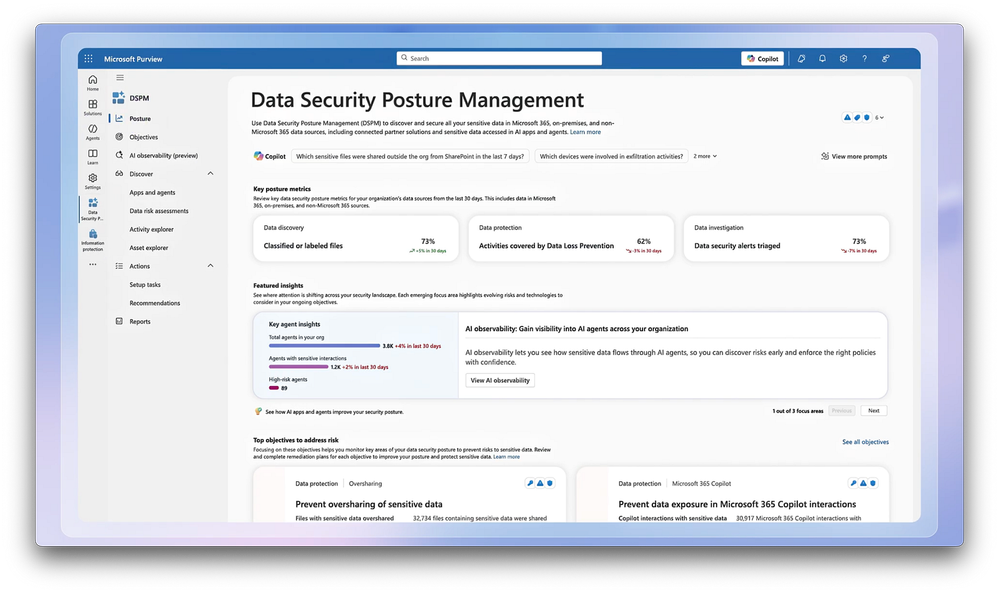Open Prevent data exposure in Copilot interactions card
999x593 pixels.
[732, 496]
